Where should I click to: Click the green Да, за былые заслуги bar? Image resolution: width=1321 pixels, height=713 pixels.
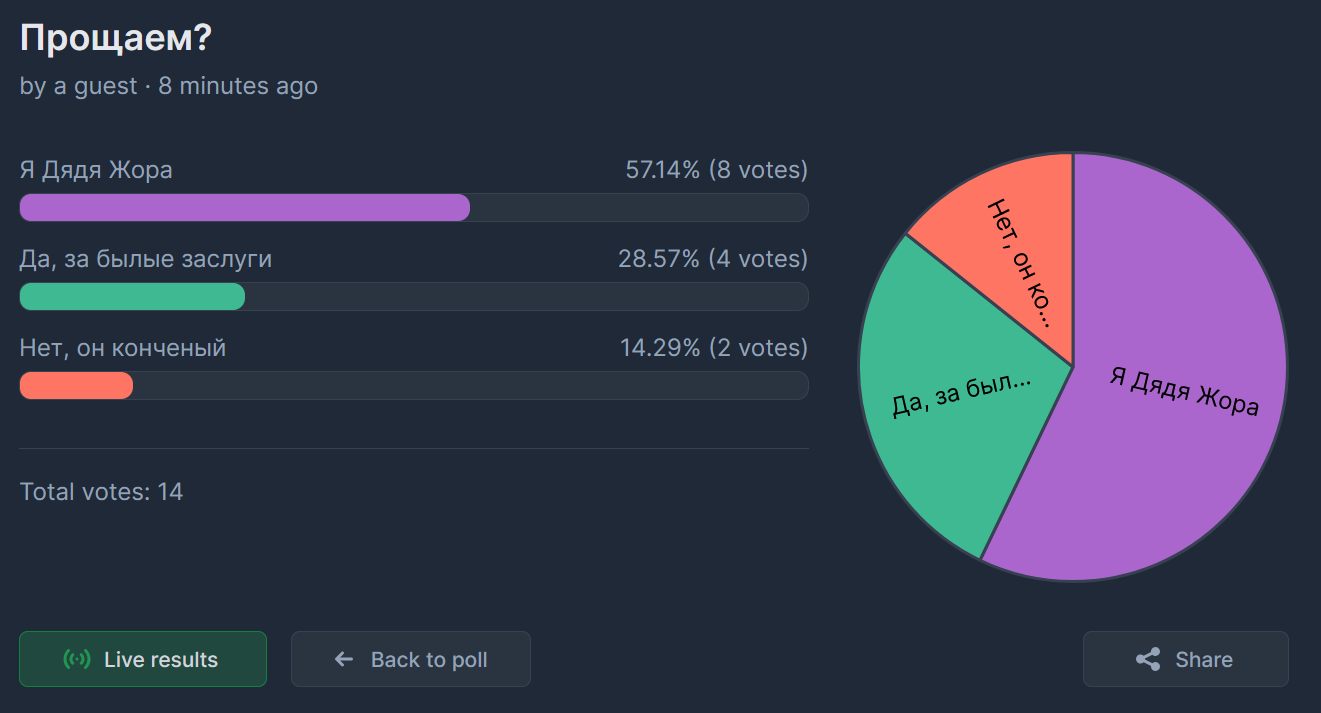coord(132,296)
